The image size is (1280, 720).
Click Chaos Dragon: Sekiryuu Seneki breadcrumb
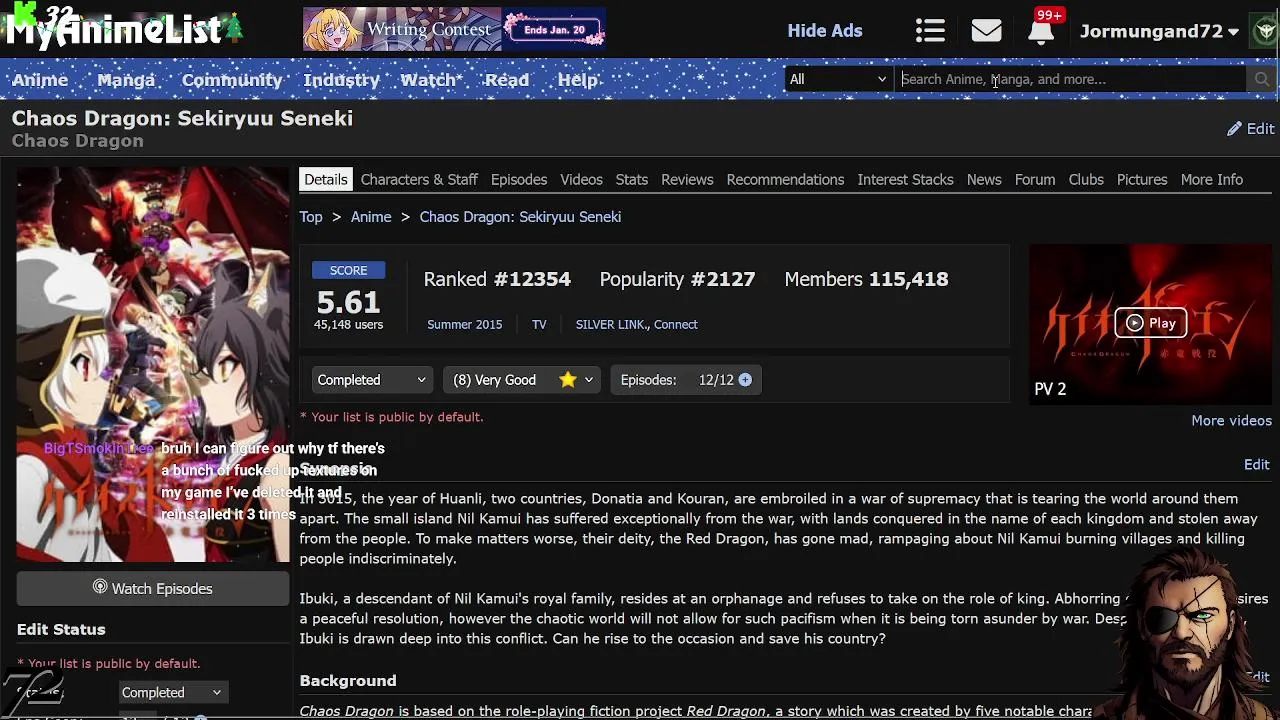[520, 217]
